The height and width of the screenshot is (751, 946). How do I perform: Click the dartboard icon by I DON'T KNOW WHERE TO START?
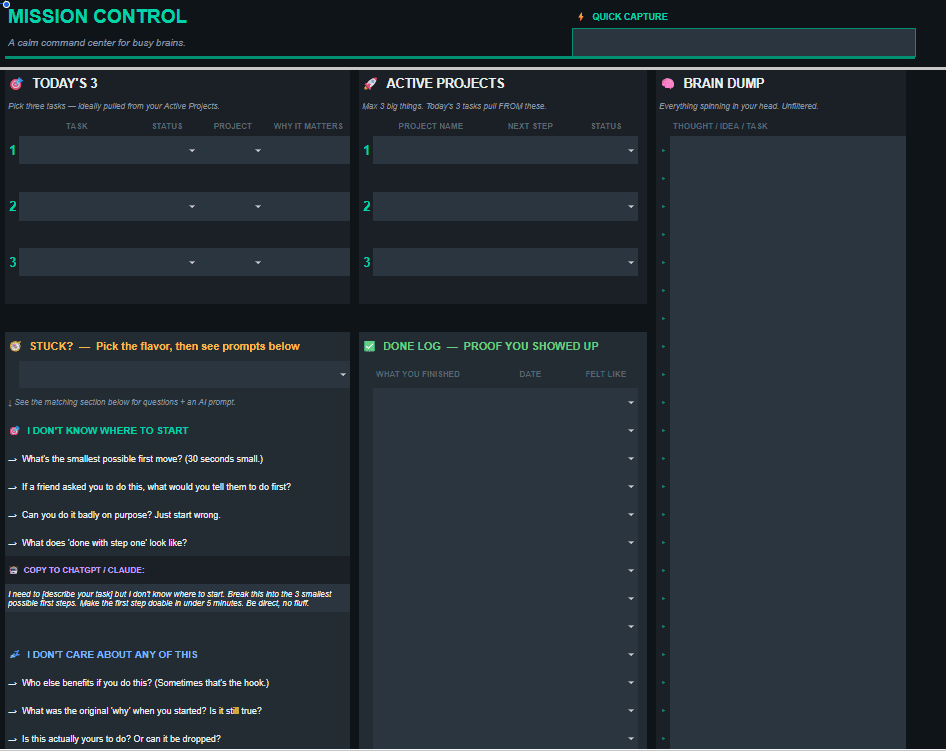15,430
